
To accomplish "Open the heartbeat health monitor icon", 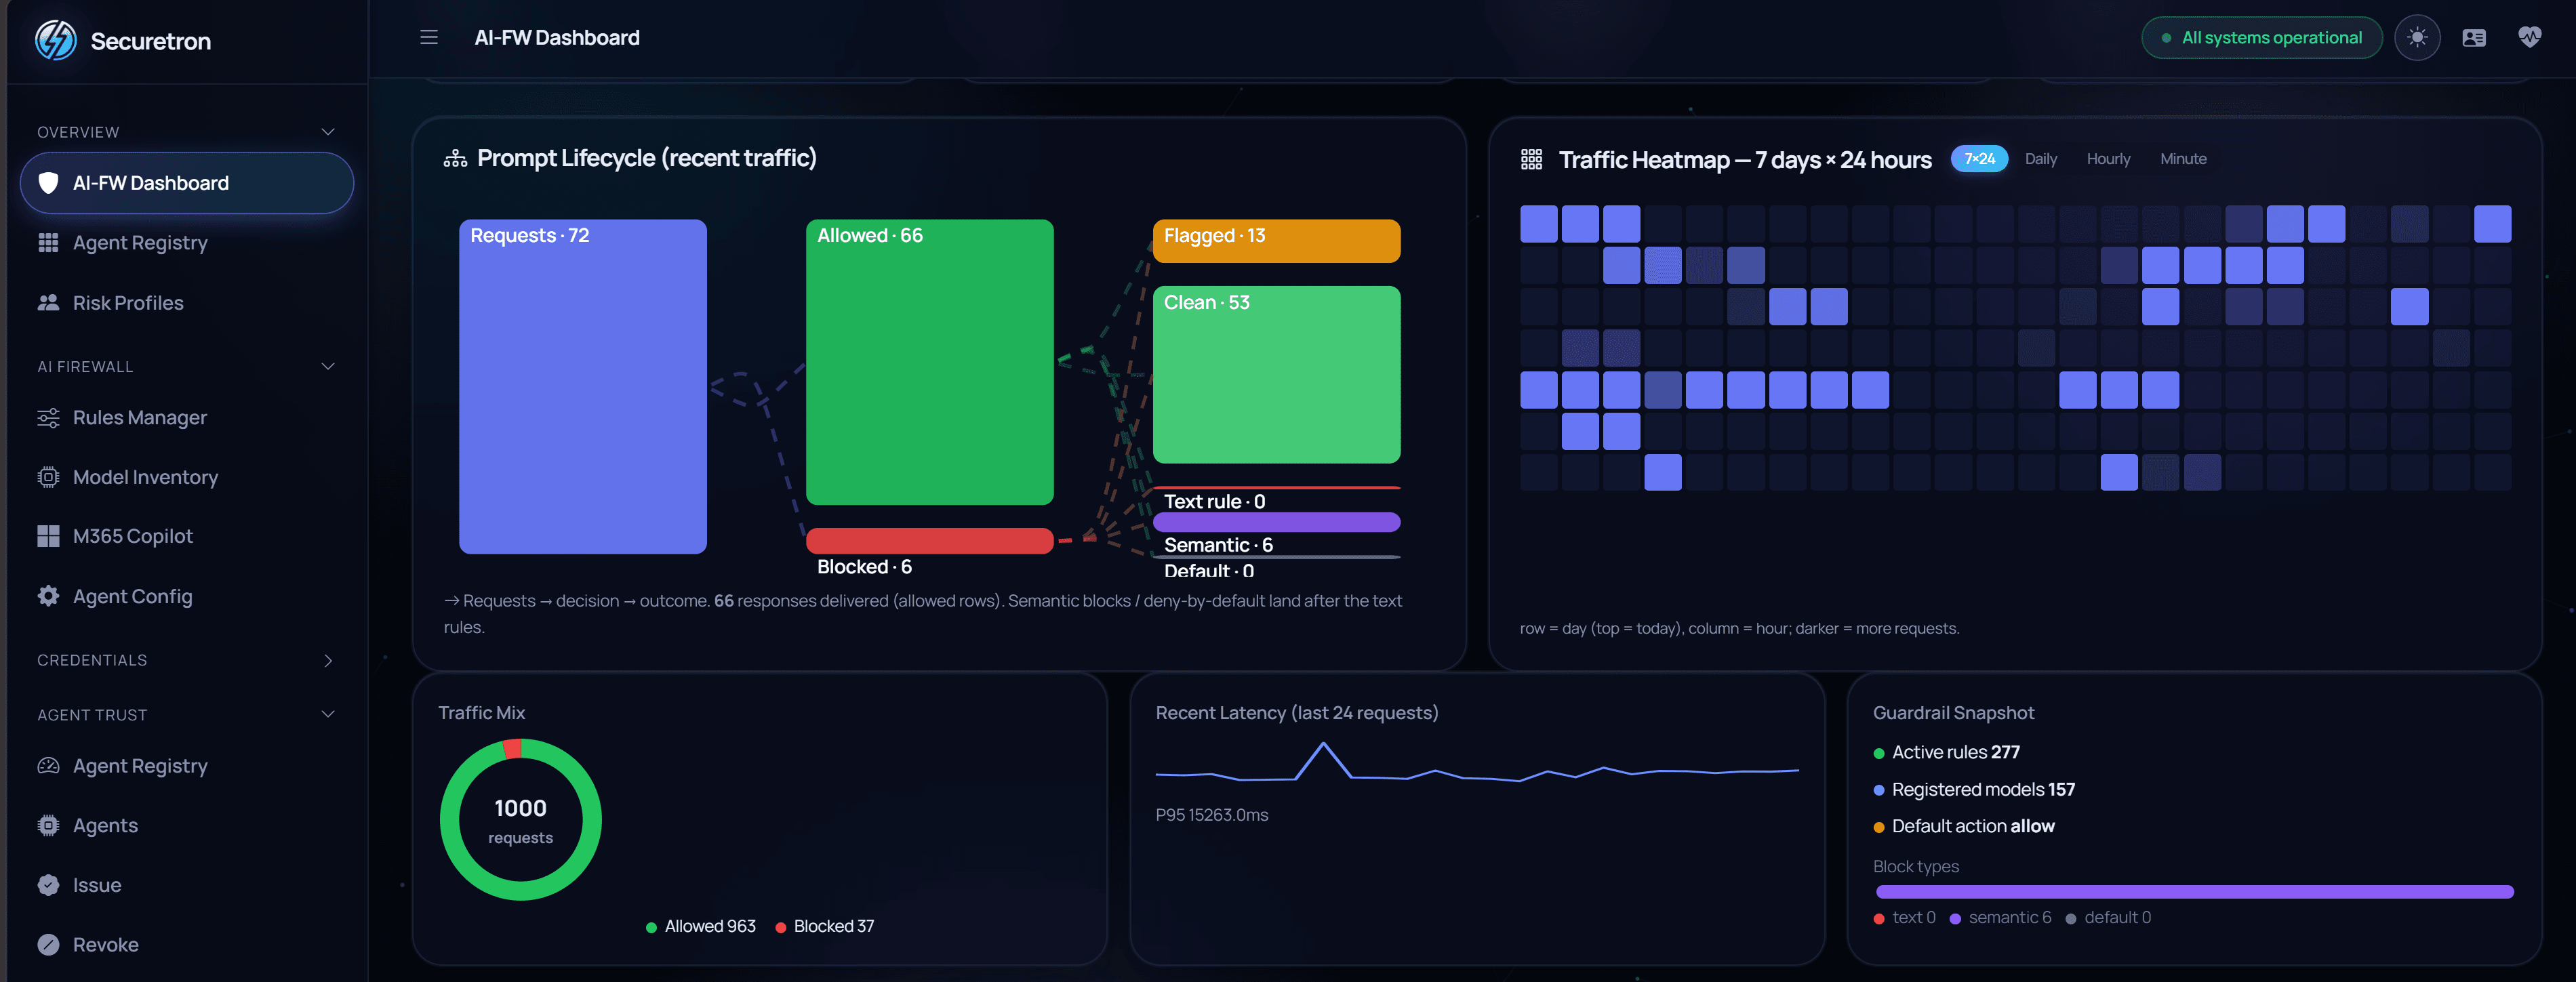I will (2529, 38).
